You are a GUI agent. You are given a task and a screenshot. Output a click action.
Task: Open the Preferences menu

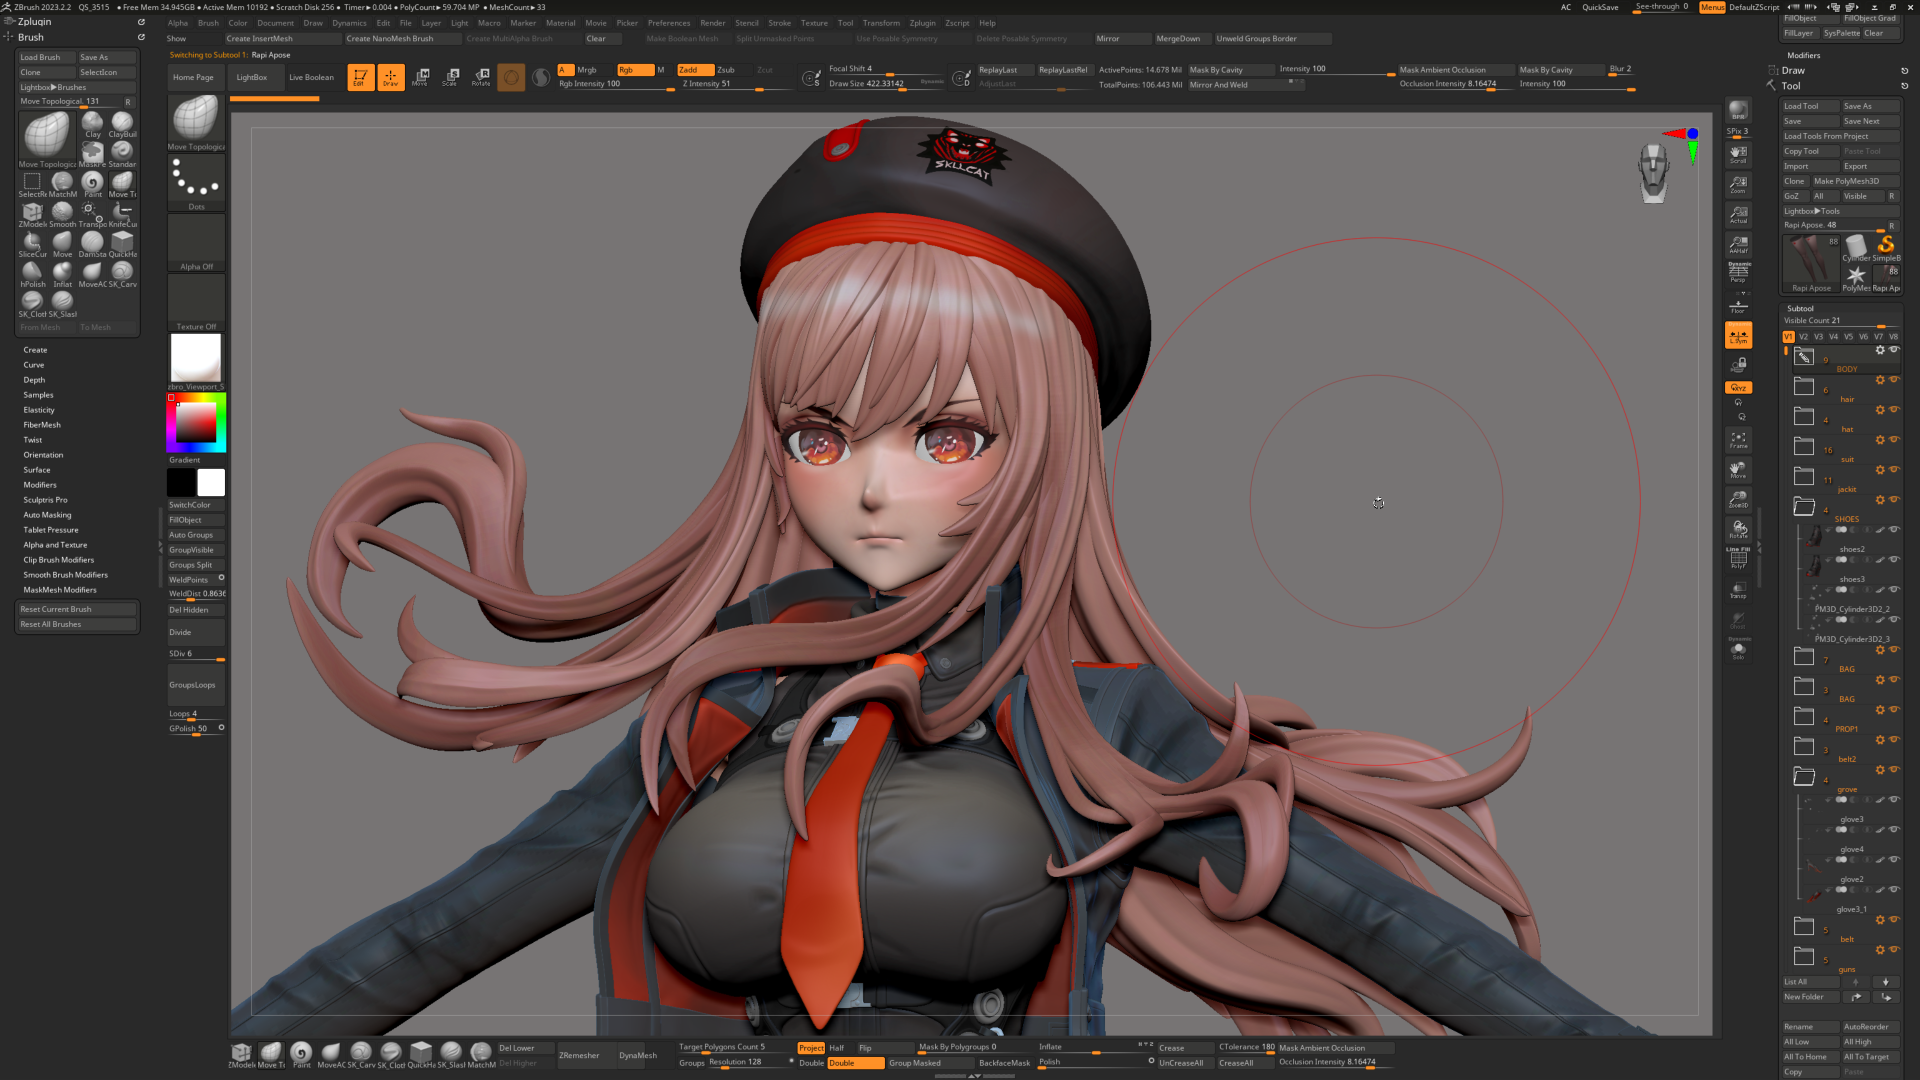coord(668,23)
